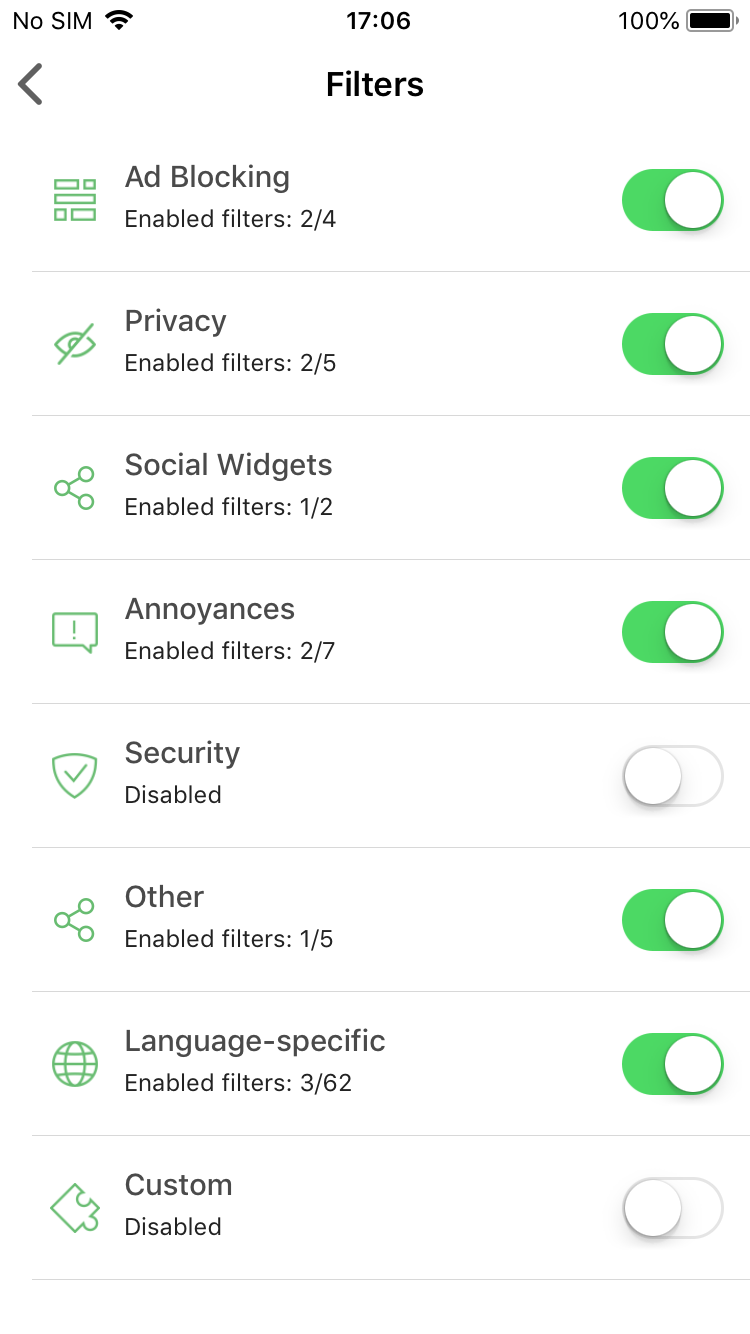Enable the Security filters switch
Image resolution: width=750 pixels, height=1334 pixels.
tap(672, 776)
